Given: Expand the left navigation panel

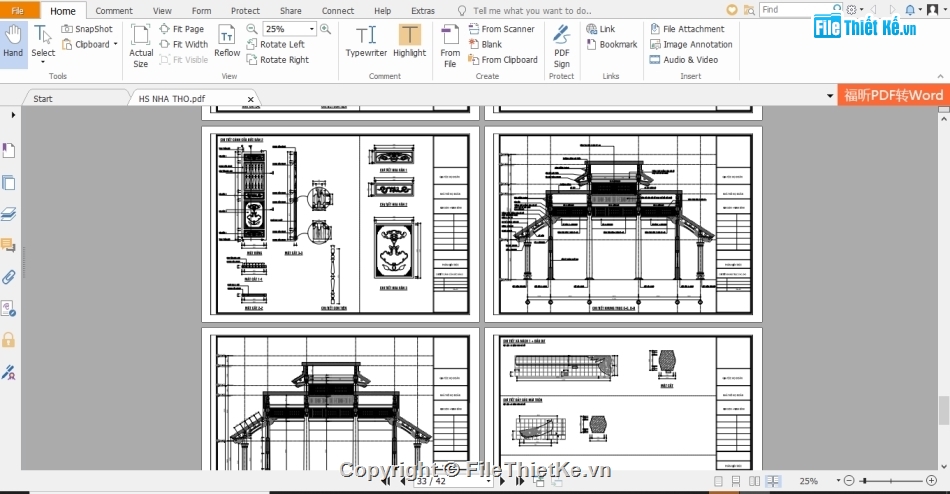Looking at the screenshot, I should (13, 115).
